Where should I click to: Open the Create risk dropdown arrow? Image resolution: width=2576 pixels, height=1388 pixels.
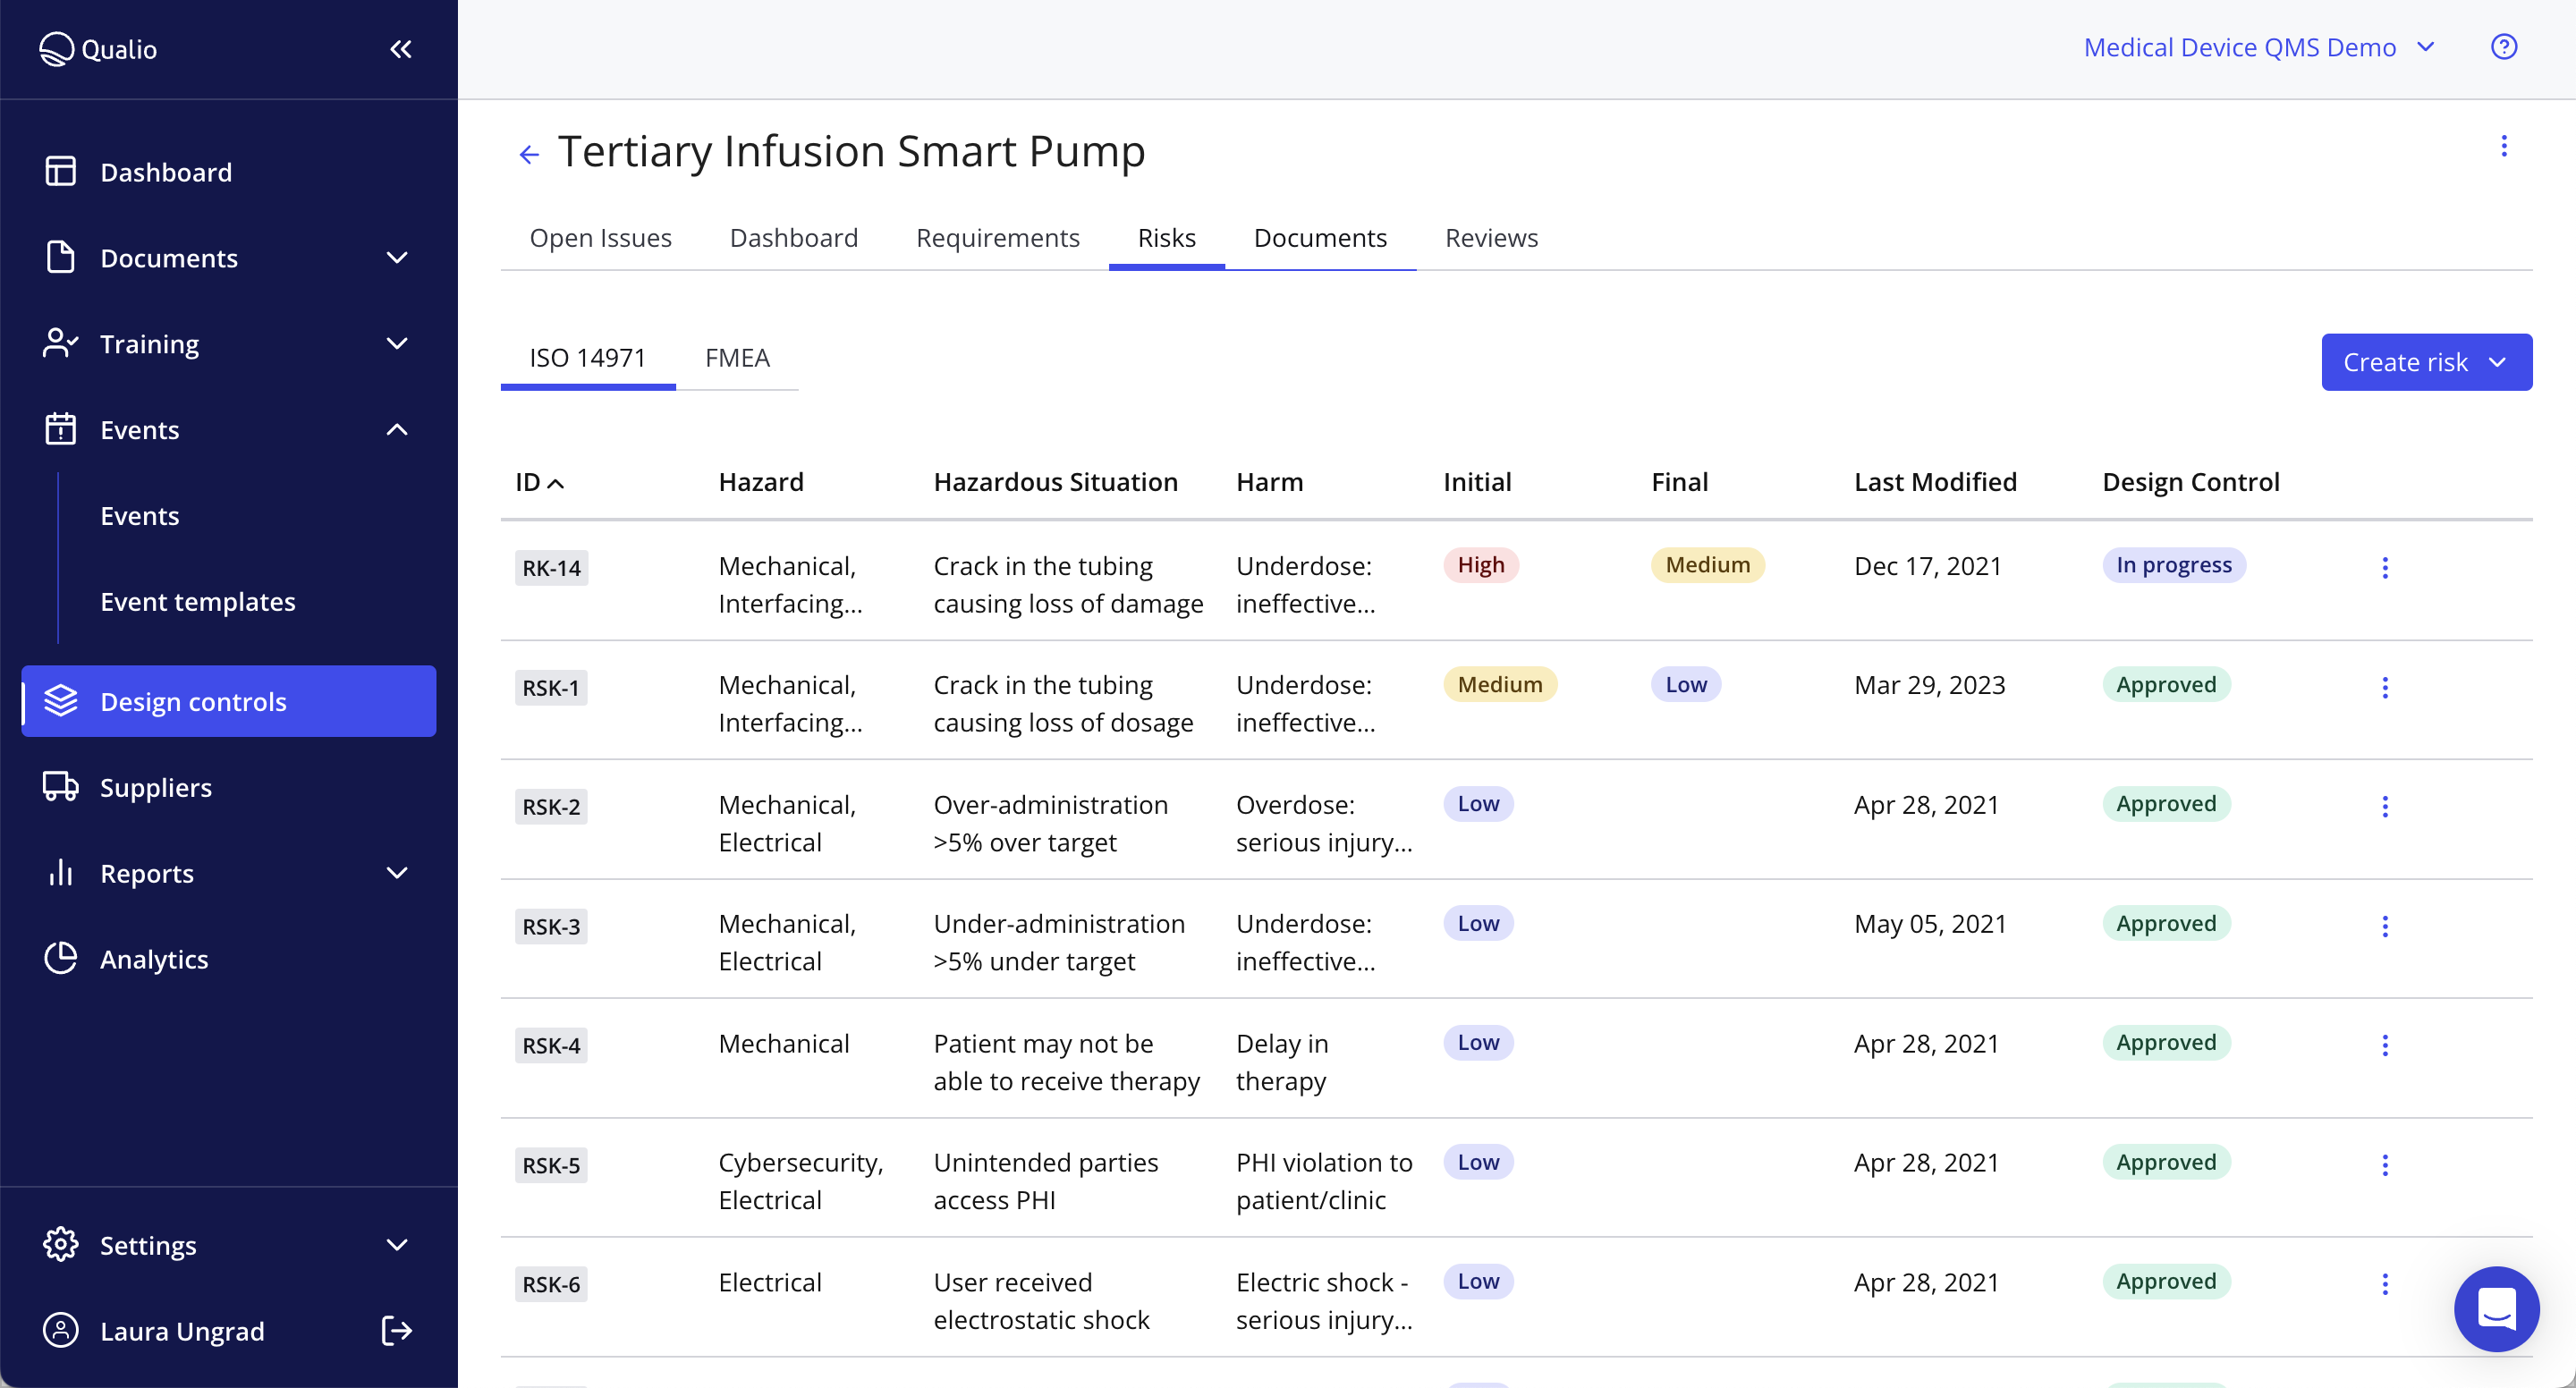pos(2498,361)
